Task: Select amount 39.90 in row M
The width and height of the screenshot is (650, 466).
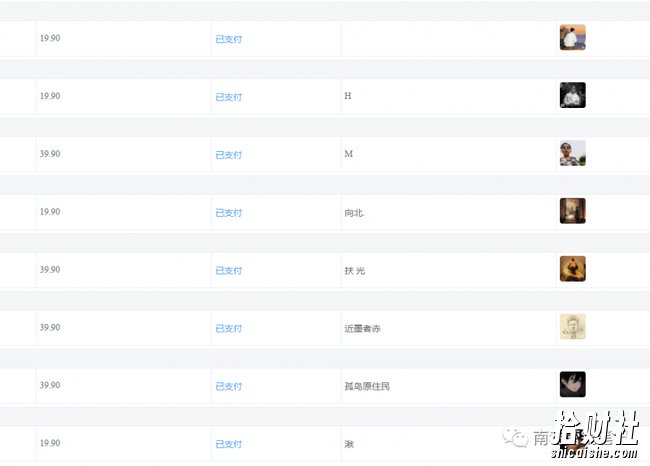Action: [x=50, y=154]
